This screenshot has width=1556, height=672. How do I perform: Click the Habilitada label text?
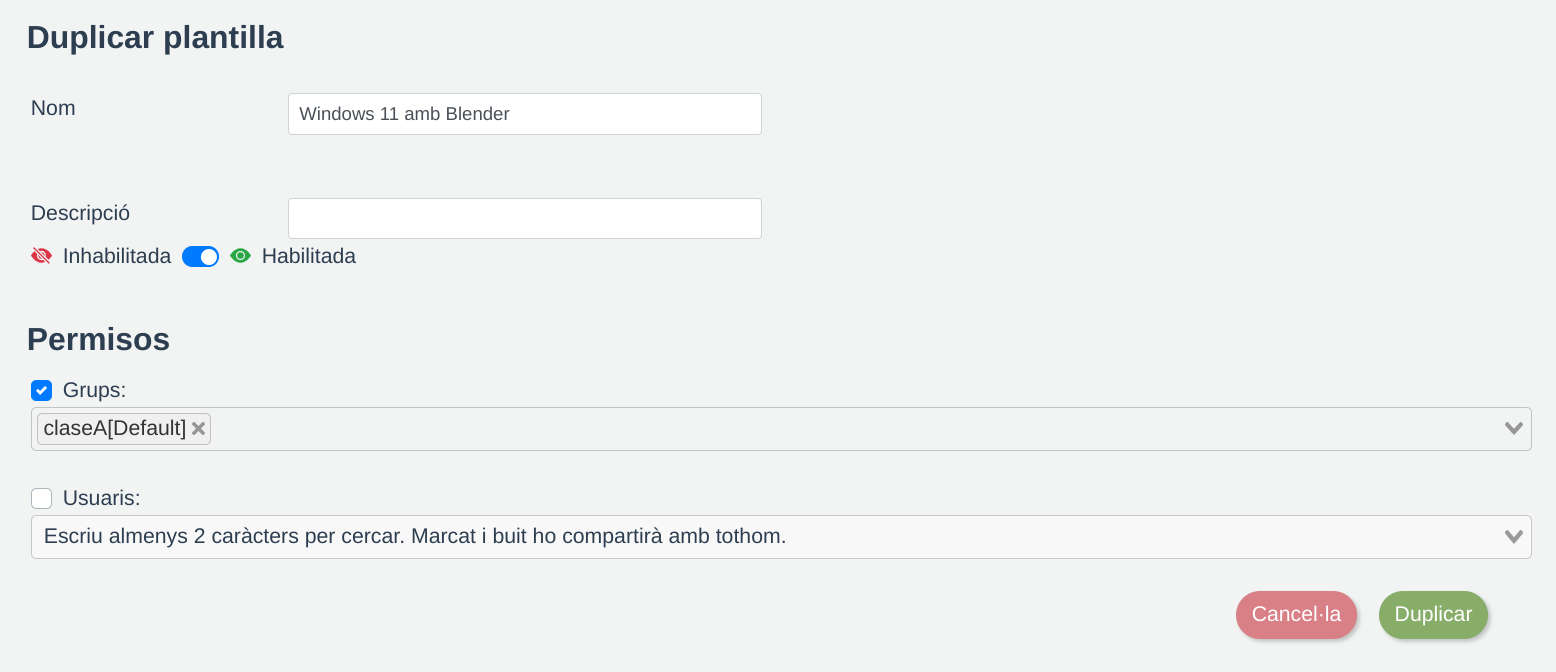[x=309, y=256]
